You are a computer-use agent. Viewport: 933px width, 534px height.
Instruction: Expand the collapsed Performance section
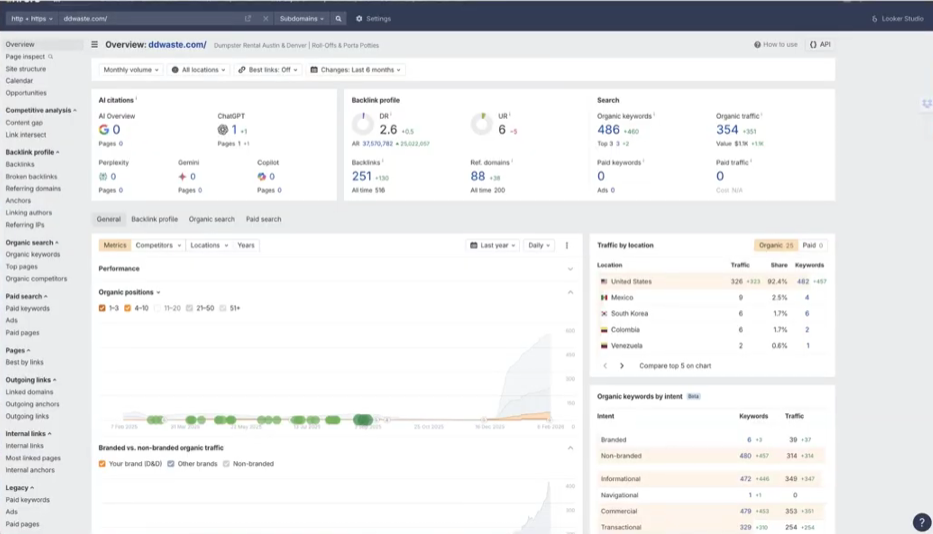tap(570, 269)
